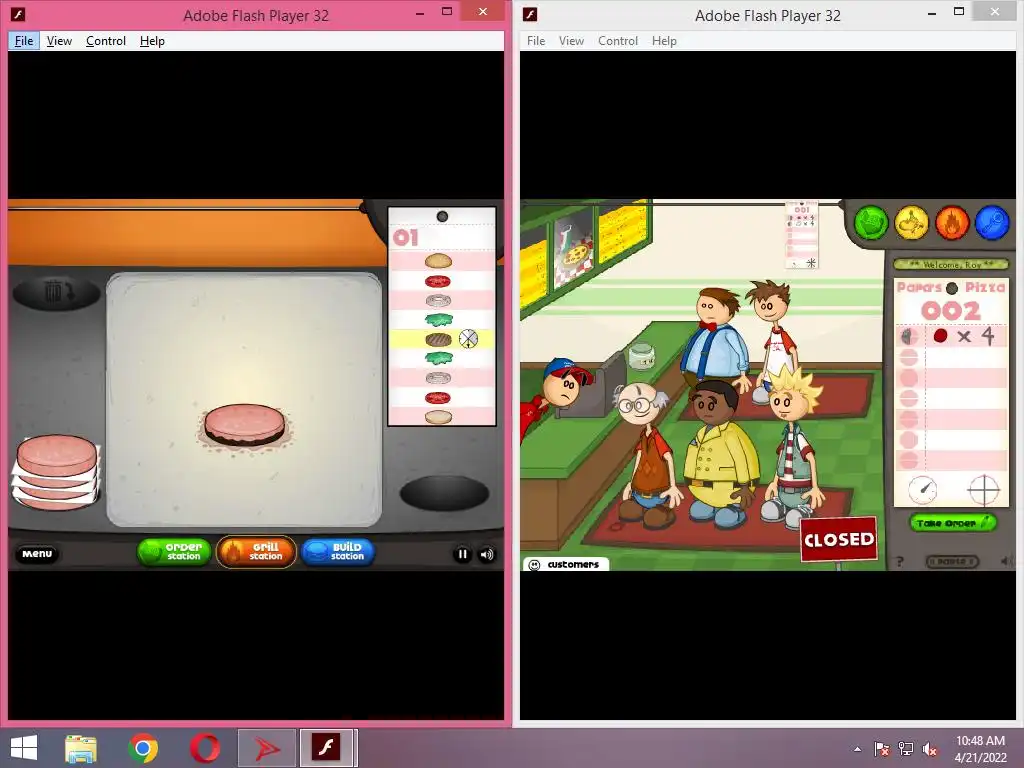Screen dimensions: 1024x768
Task: Select the Grill Station button
Action: click(256, 552)
